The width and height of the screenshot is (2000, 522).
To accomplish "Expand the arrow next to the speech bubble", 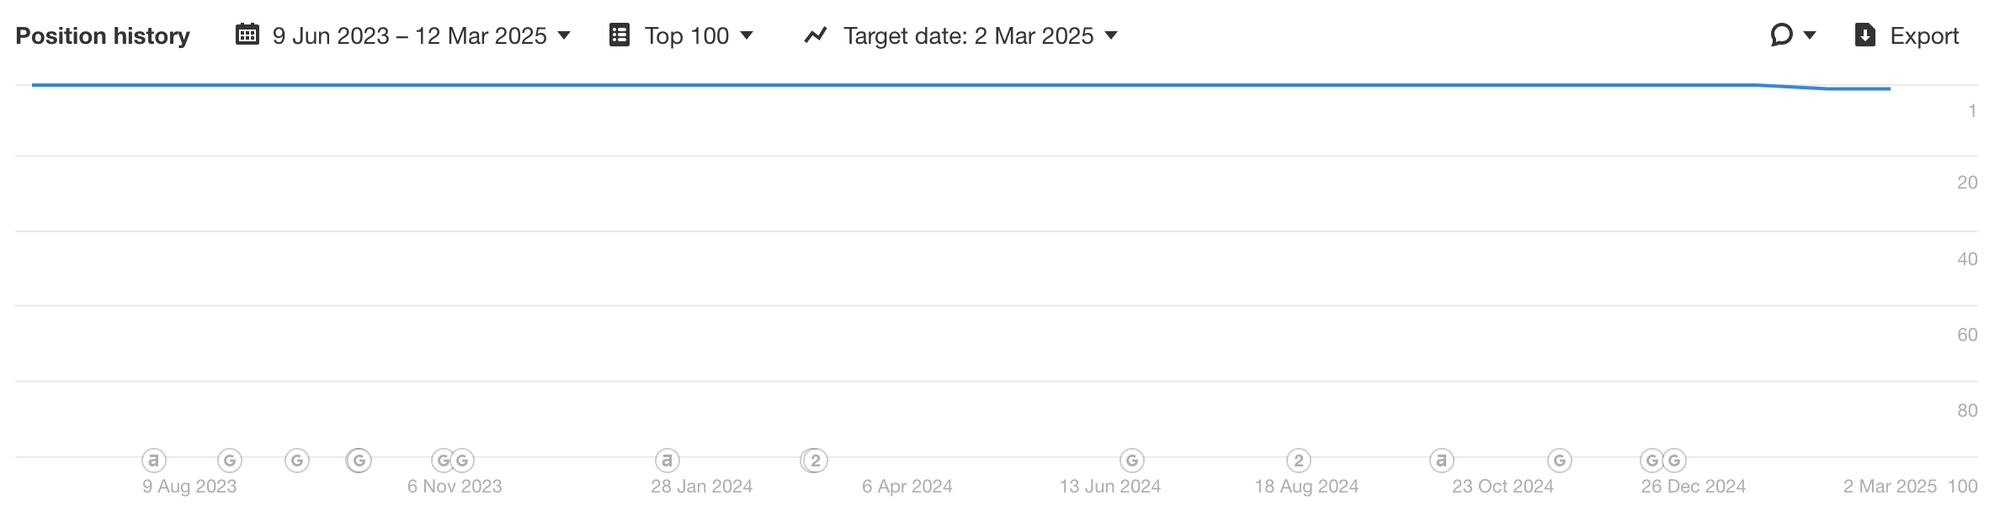I will (x=1809, y=36).
